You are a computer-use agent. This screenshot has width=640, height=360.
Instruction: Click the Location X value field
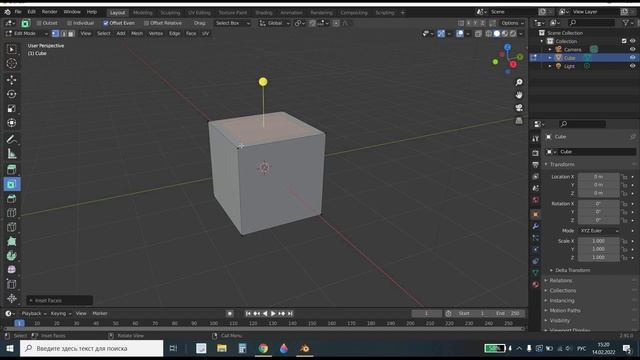coord(599,177)
